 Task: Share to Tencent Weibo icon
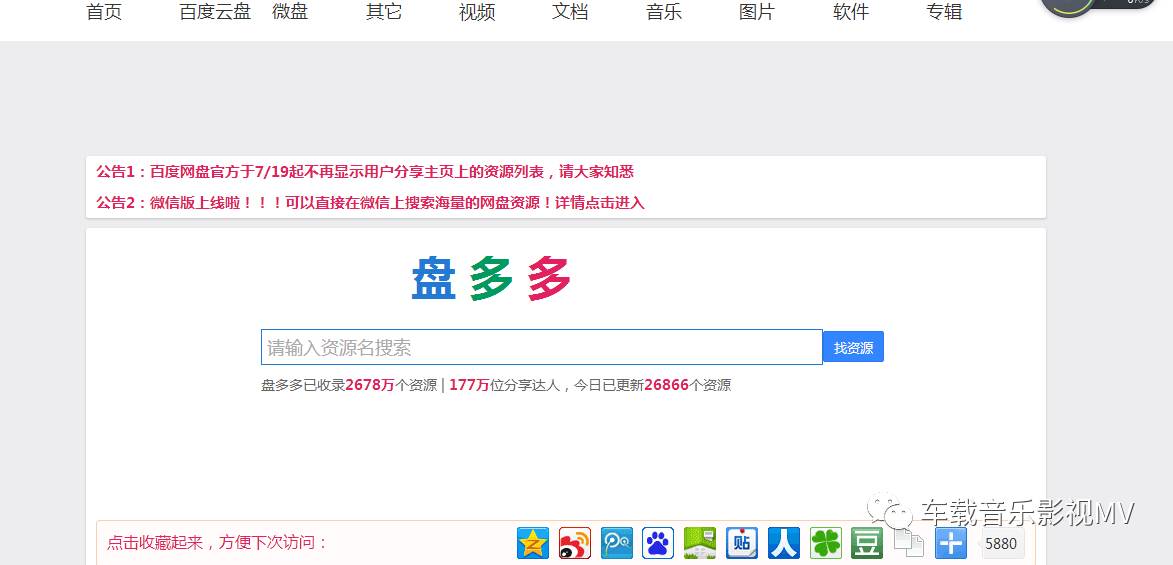616,543
